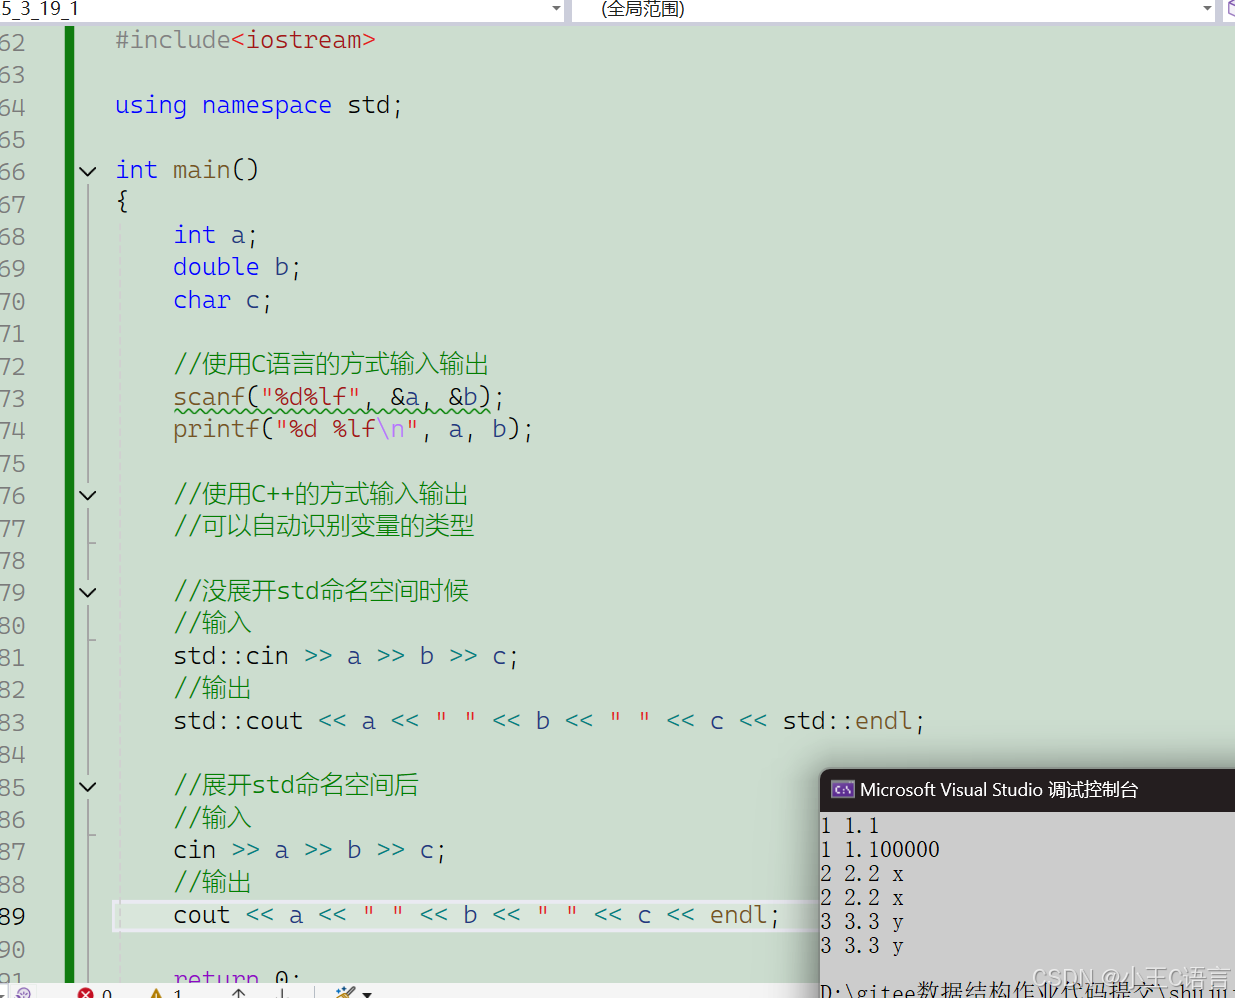Click the error count indicator icon
The image size is (1235, 998).
pyautogui.click(x=86, y=993)
